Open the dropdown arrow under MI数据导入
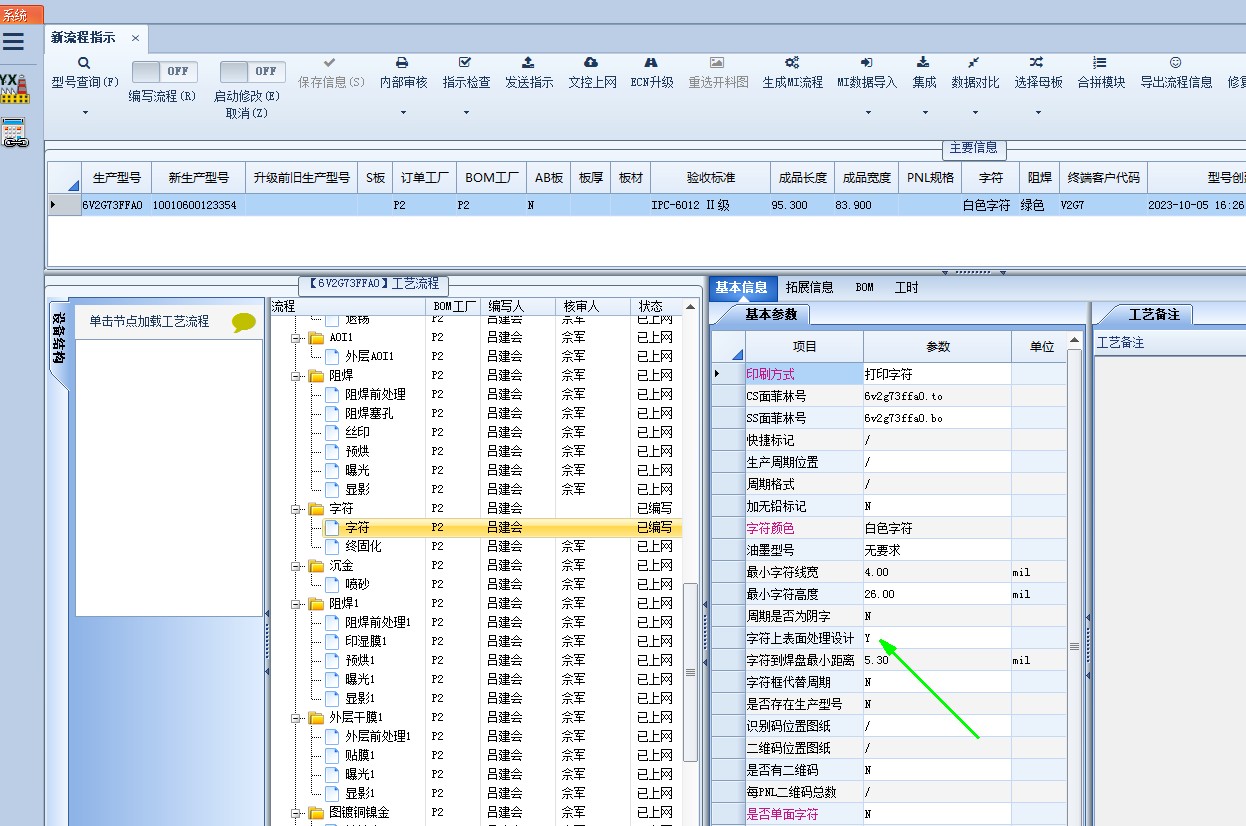This screenshot has width=1246, height=826. [x=867, y=113]
